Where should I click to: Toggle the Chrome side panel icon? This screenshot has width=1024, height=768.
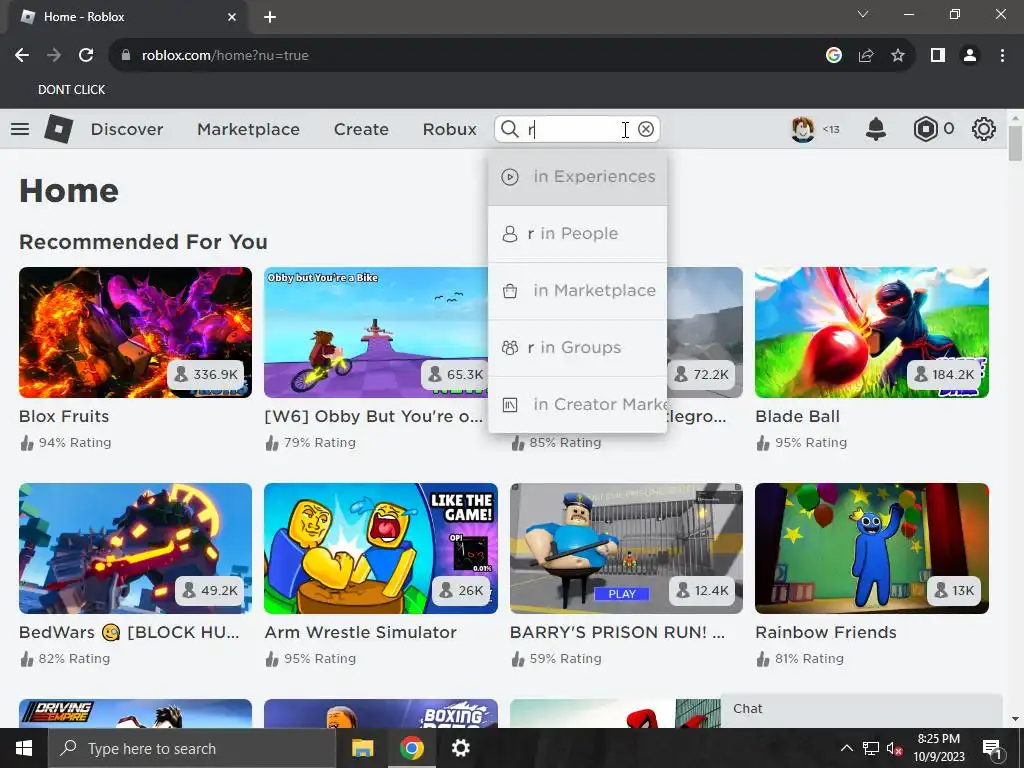[x=938, y=56]
